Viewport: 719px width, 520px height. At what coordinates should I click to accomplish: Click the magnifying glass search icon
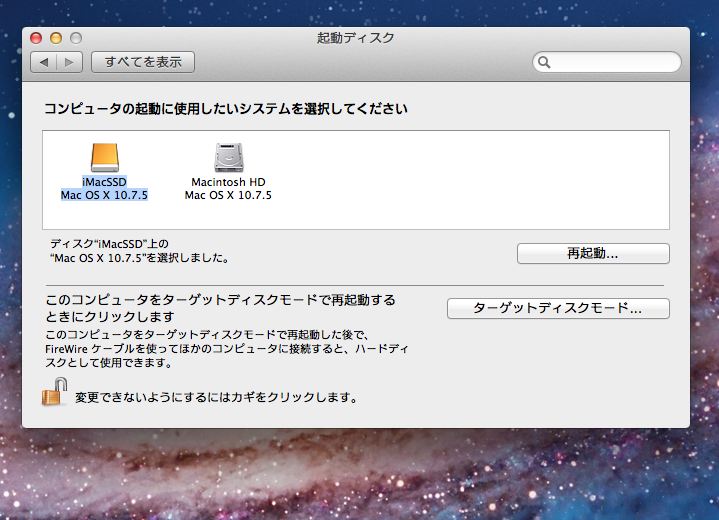pos(544,62)
